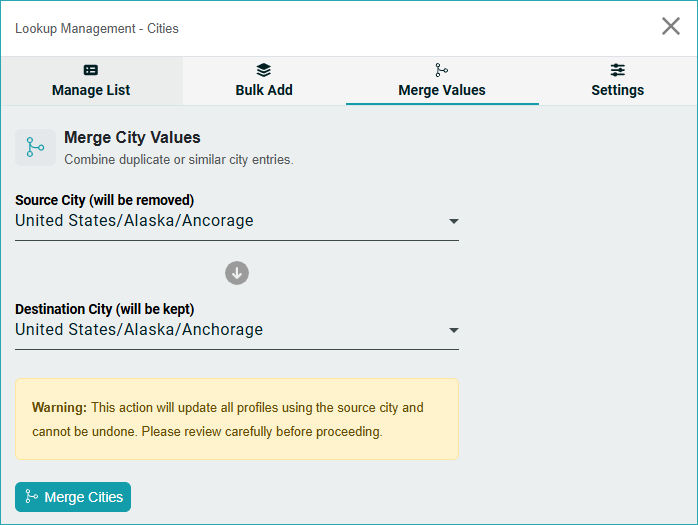Click the branch icon inside Merge Cities button
This screenshot has width=698, height=525.
tap(31, 497)
